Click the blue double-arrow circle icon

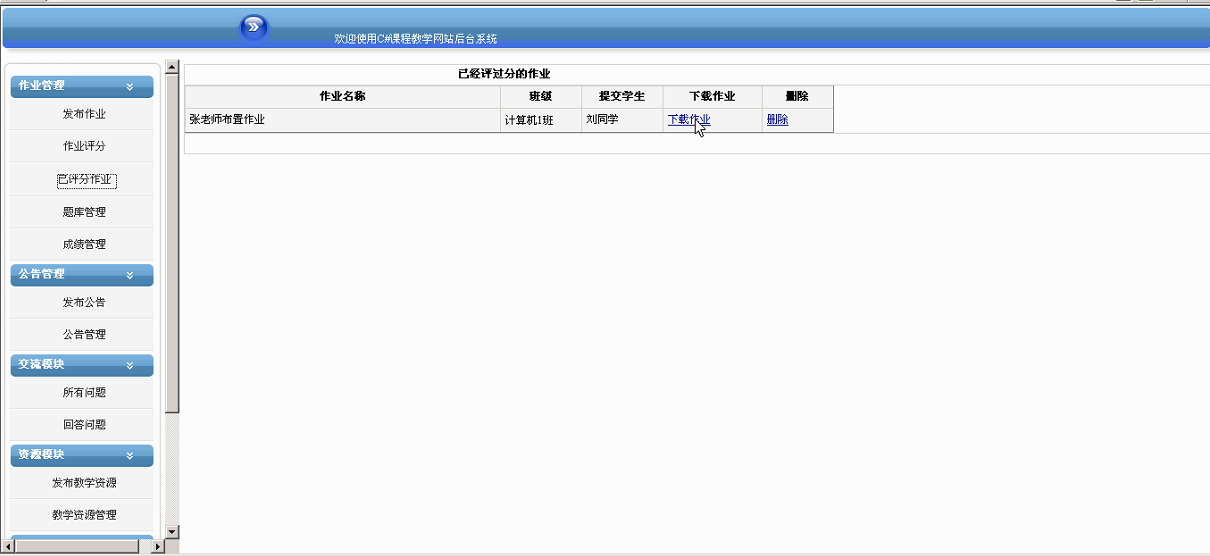pyautogui.click(x=255, y=27)
